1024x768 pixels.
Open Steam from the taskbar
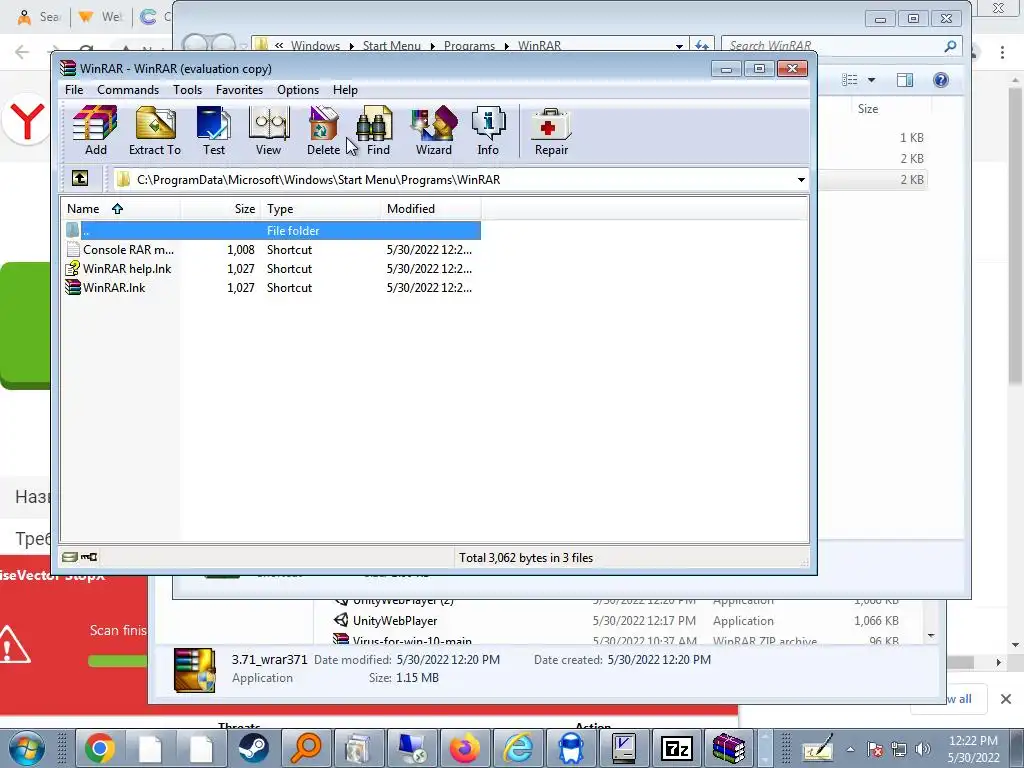[x=253, y=748]
